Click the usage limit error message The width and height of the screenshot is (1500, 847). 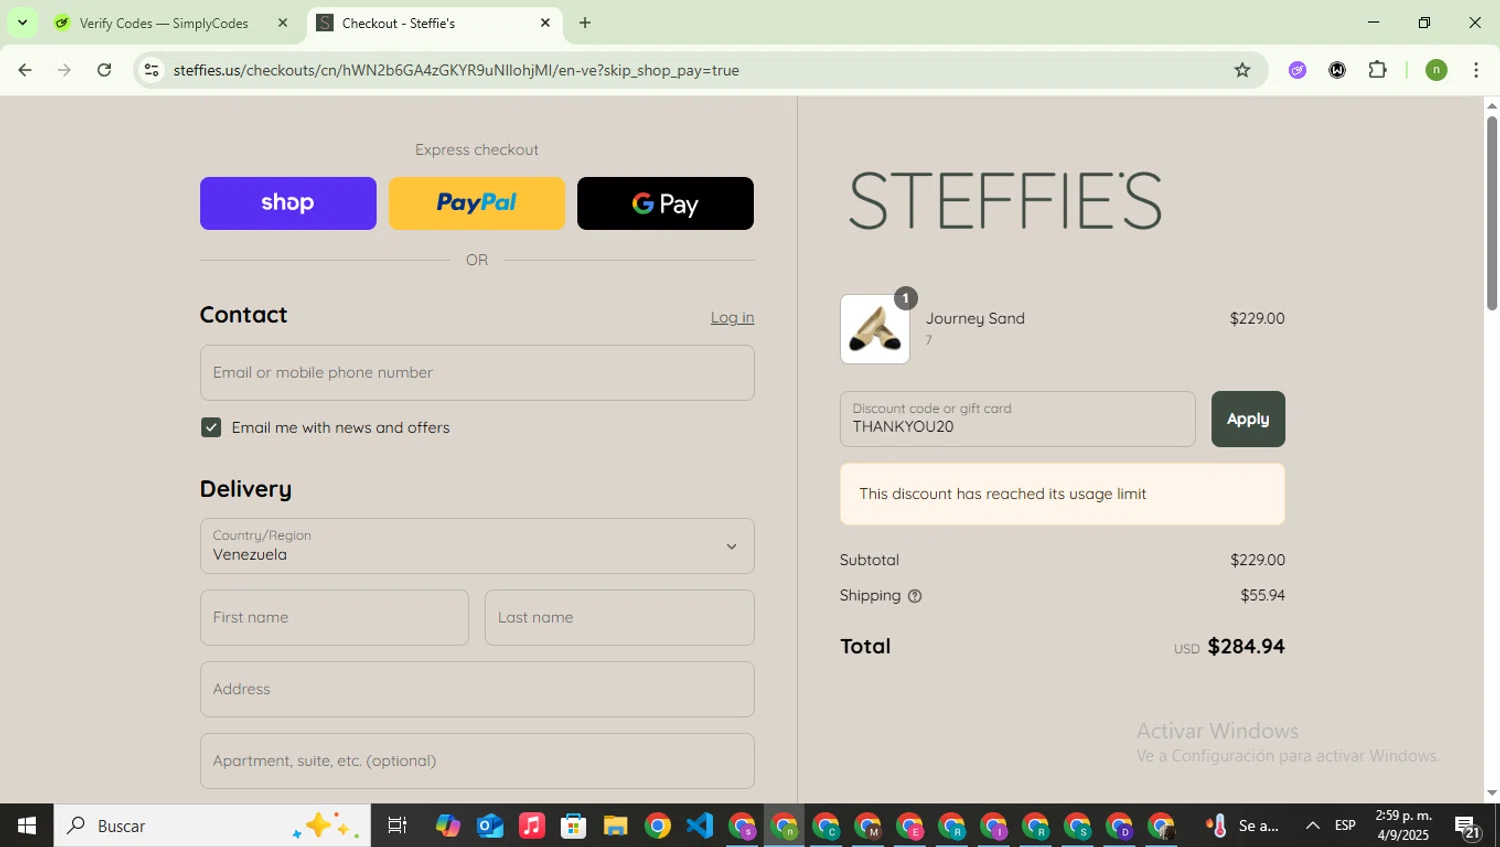pyautogui.click(x=1063, y=494)
